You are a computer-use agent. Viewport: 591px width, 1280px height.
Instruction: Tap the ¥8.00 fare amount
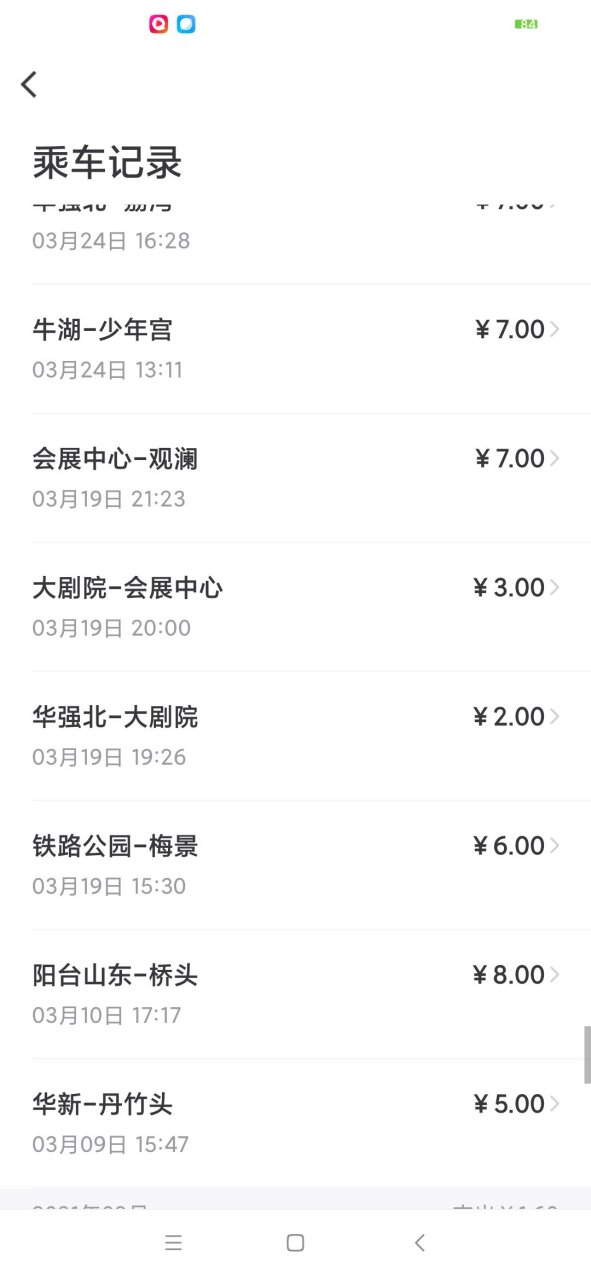[x=513, y=974]
